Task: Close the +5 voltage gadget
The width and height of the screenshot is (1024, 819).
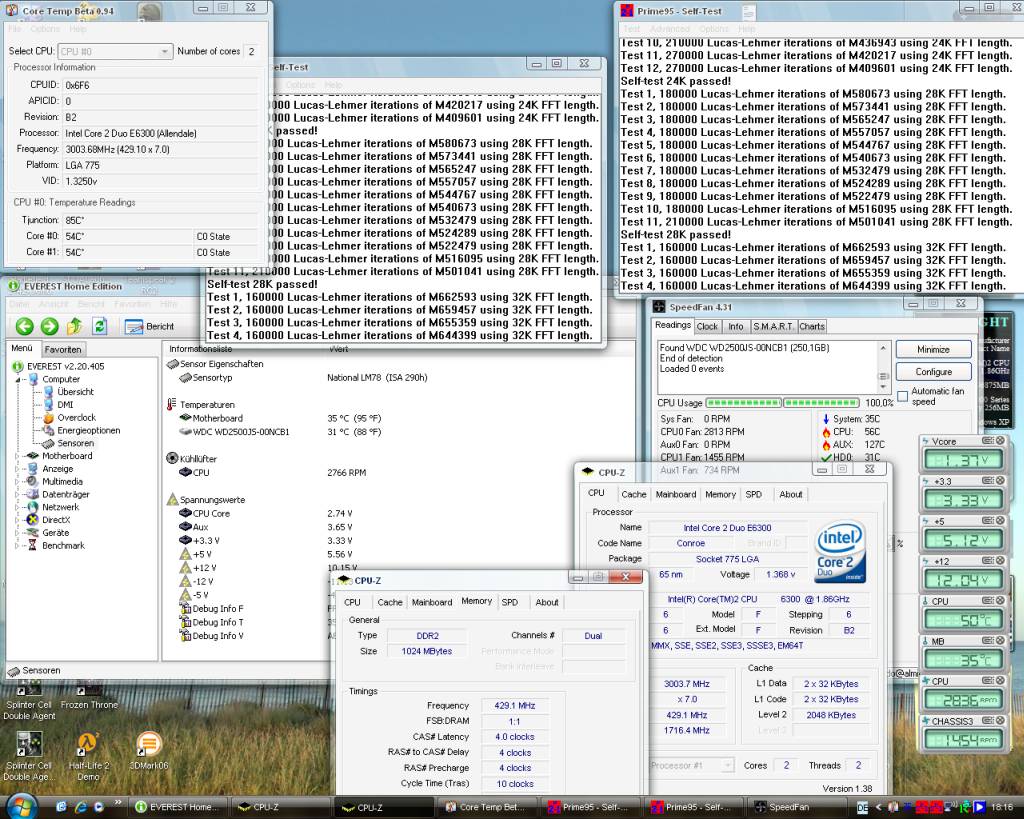Action: 1000,521
